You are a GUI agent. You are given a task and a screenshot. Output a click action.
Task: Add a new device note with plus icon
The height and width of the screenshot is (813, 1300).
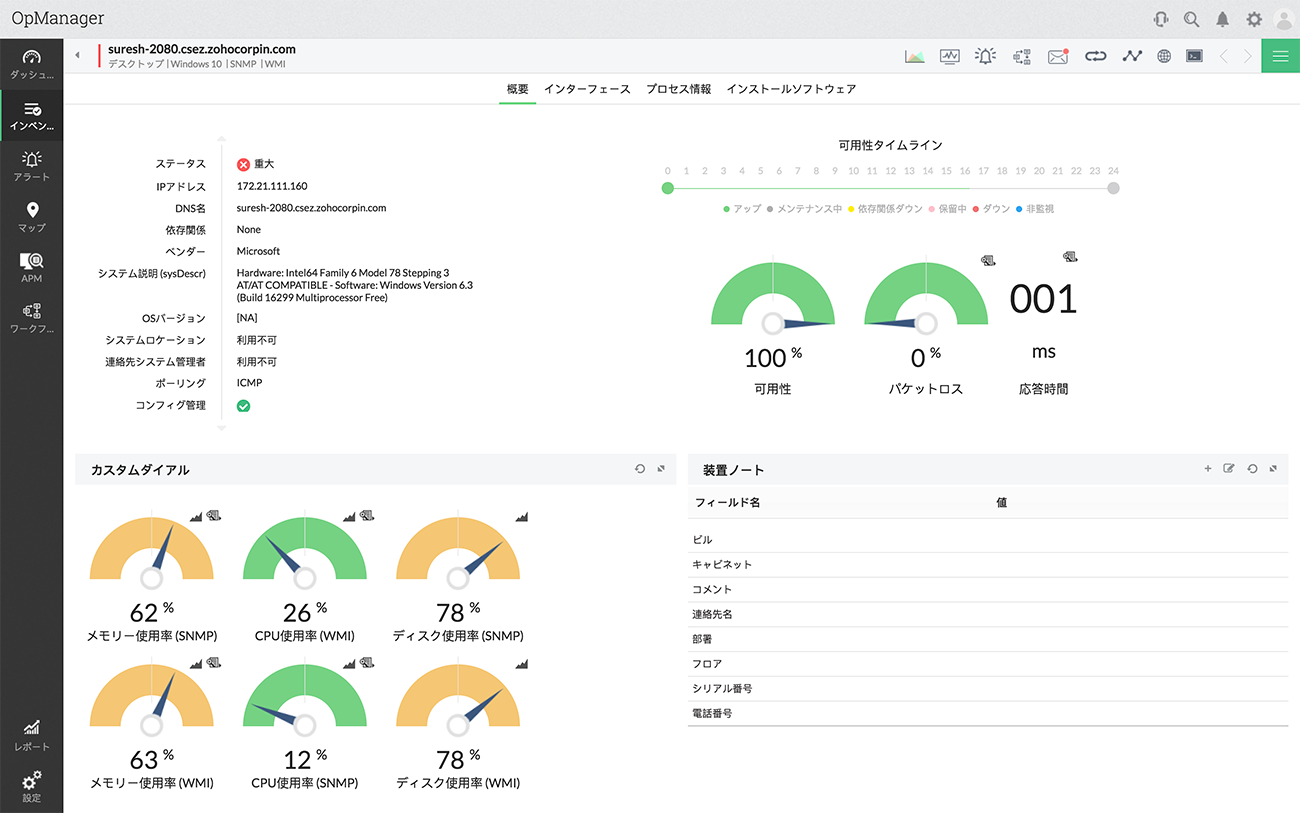coord(1208,468)
